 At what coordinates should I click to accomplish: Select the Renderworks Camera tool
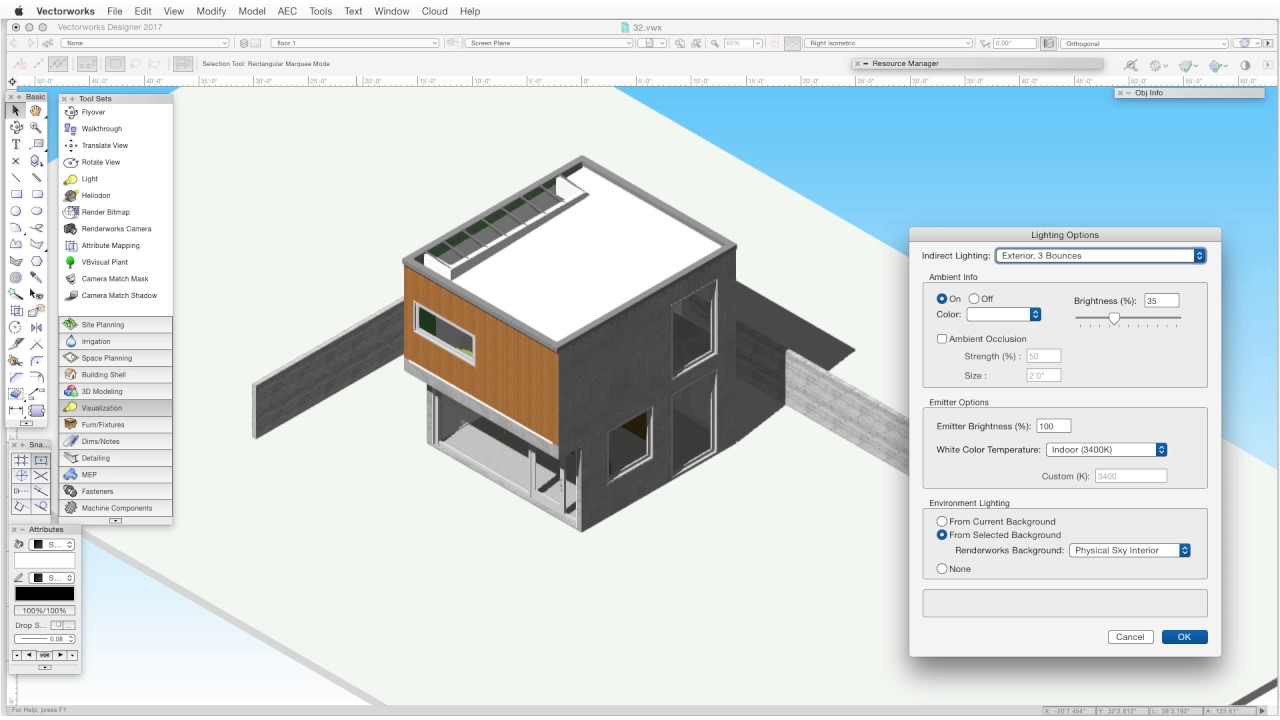(115, 229)
